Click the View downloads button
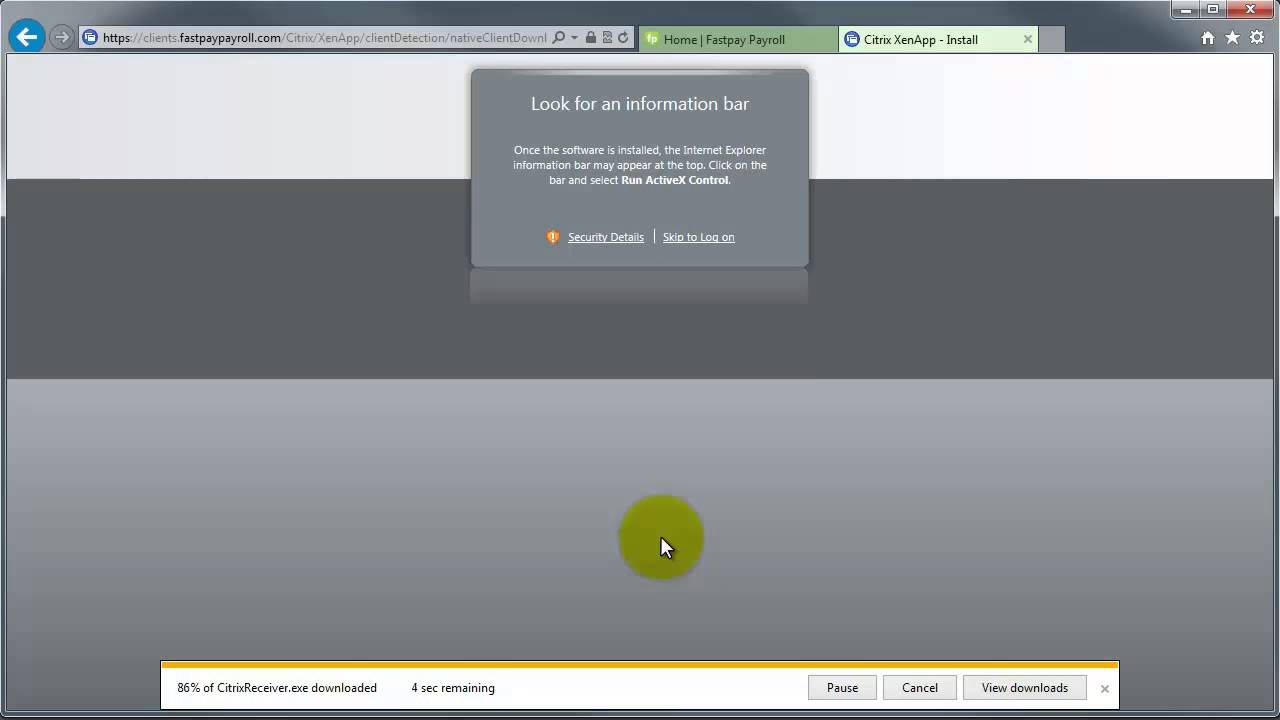 click(x=1025, y=688)
